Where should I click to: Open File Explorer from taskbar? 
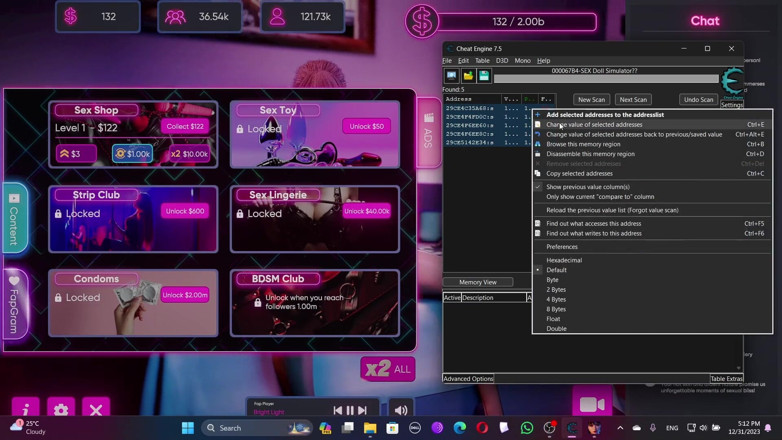point(370,428)
